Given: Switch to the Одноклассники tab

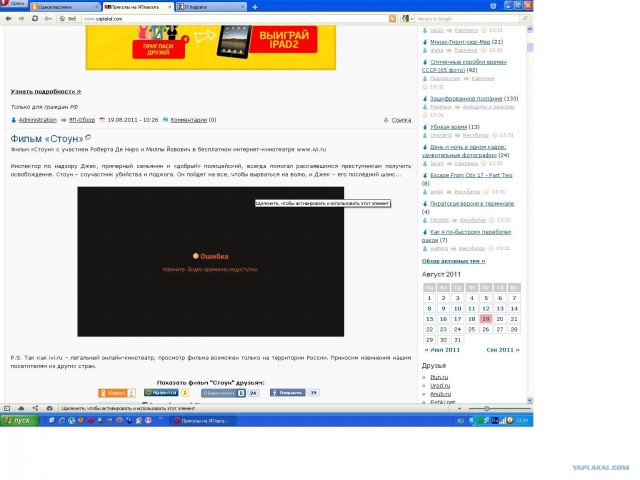Looking at the screenshot, I should [x=65, y=7].
